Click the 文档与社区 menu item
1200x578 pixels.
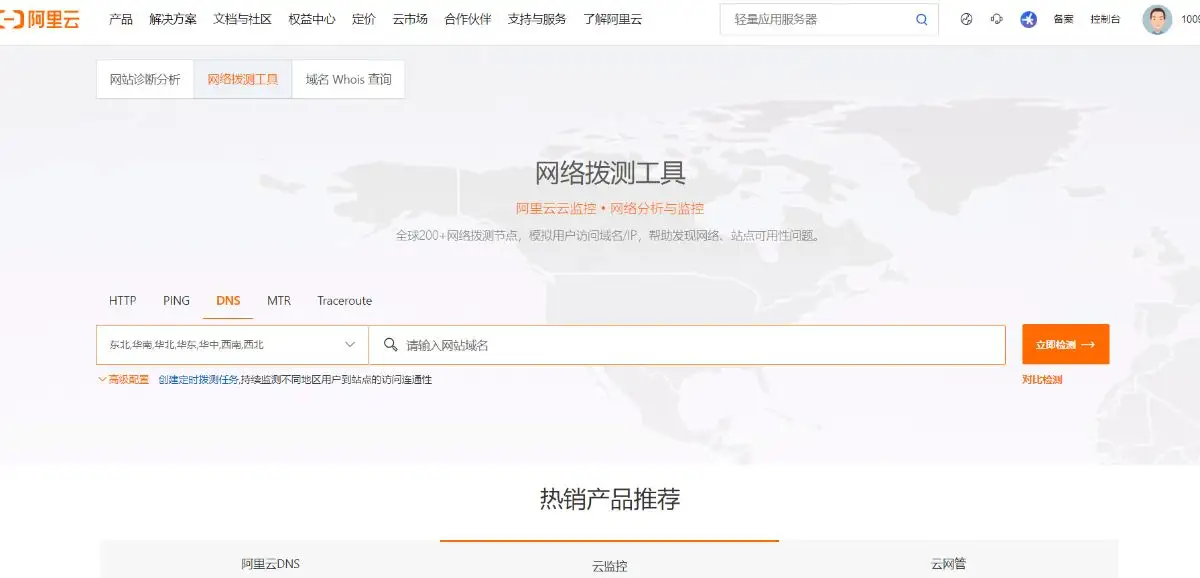[244, 18]
